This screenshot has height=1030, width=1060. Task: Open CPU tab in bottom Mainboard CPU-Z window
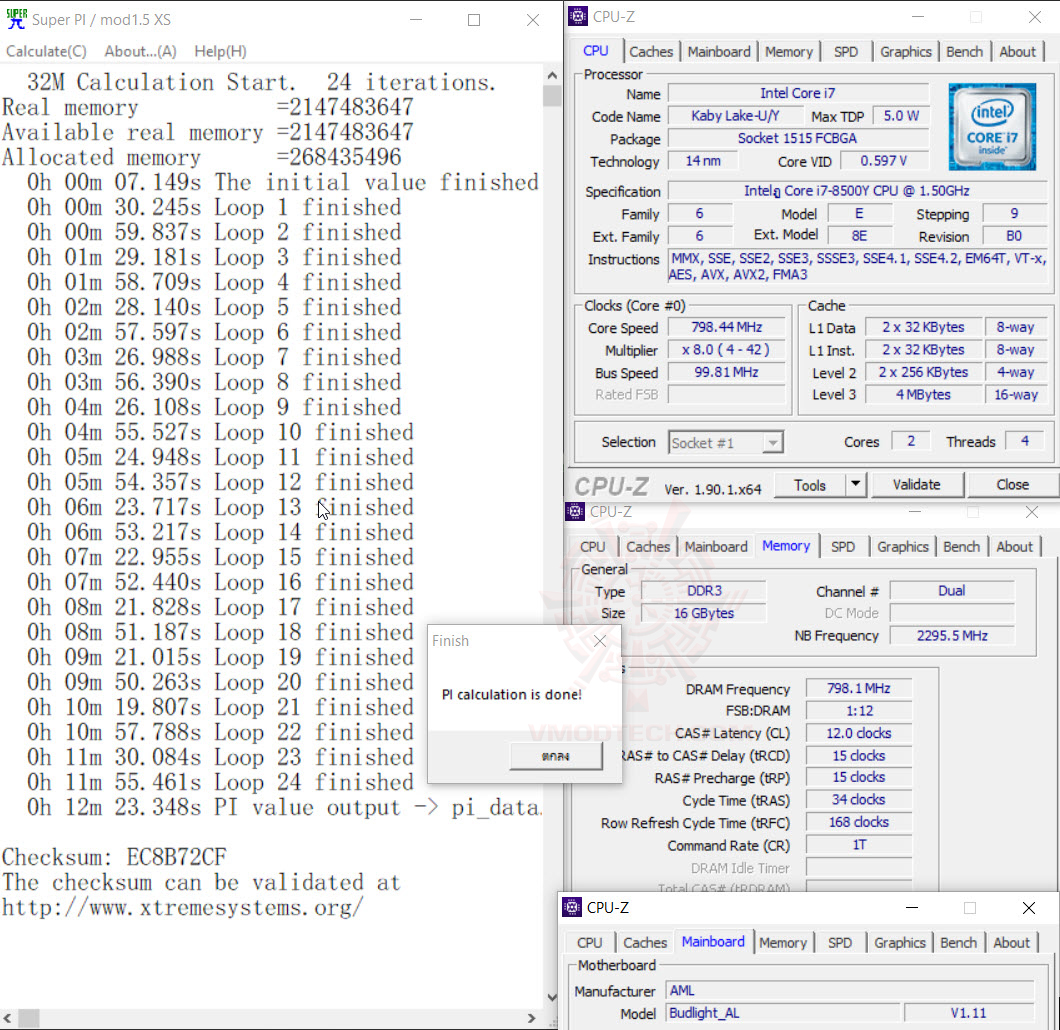pos(589,943)
